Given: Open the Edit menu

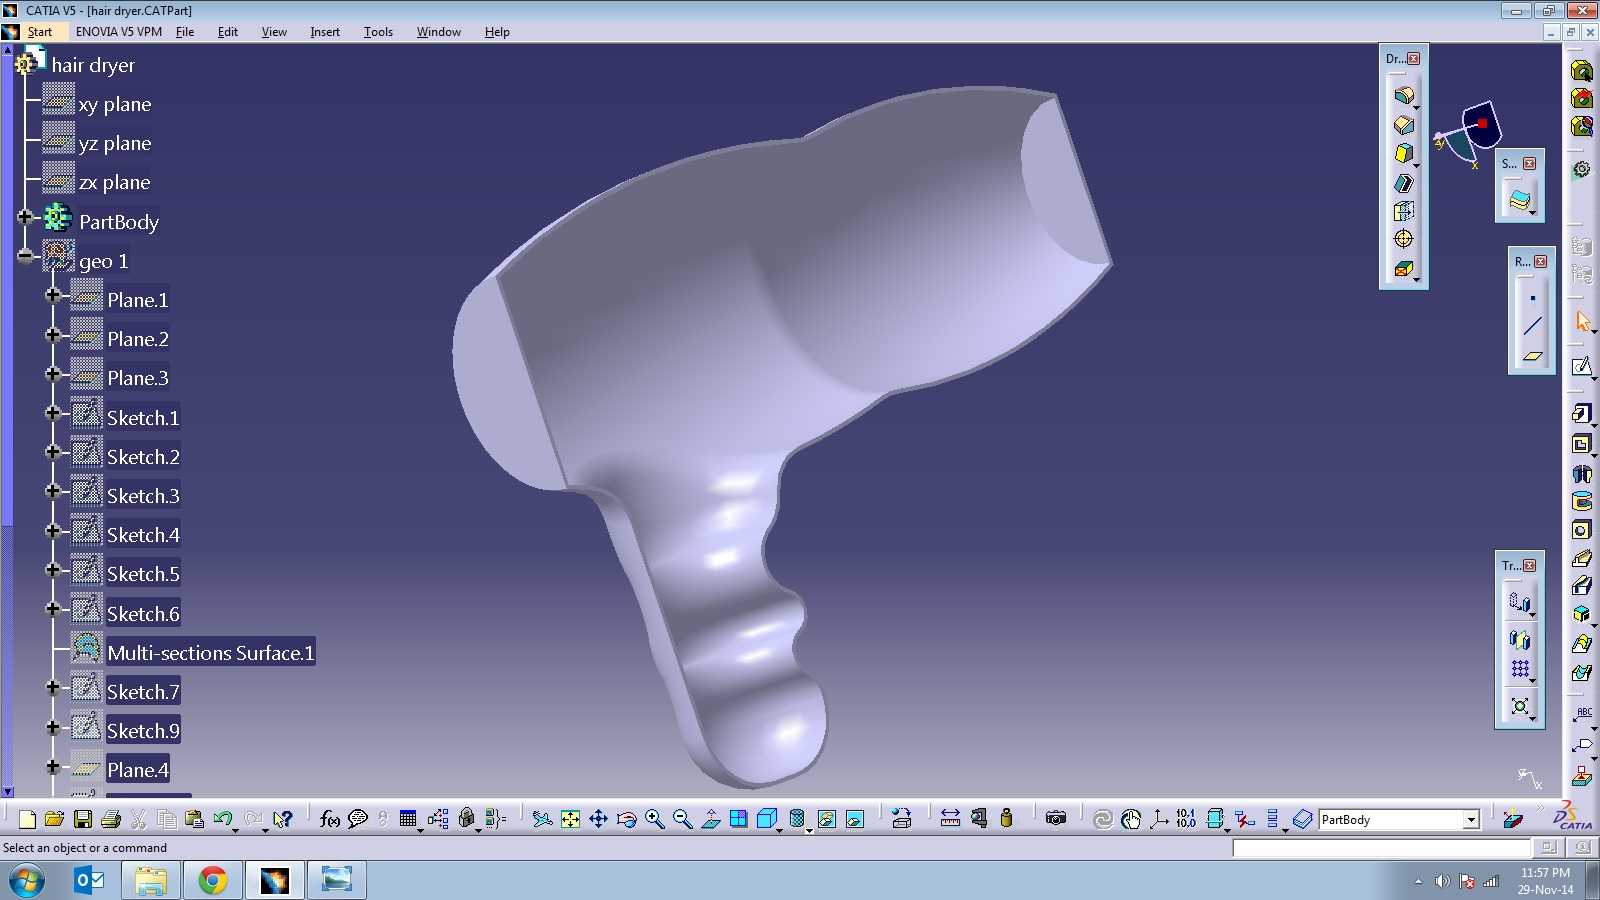Looking at the screenshot, I should pos(228,32).
